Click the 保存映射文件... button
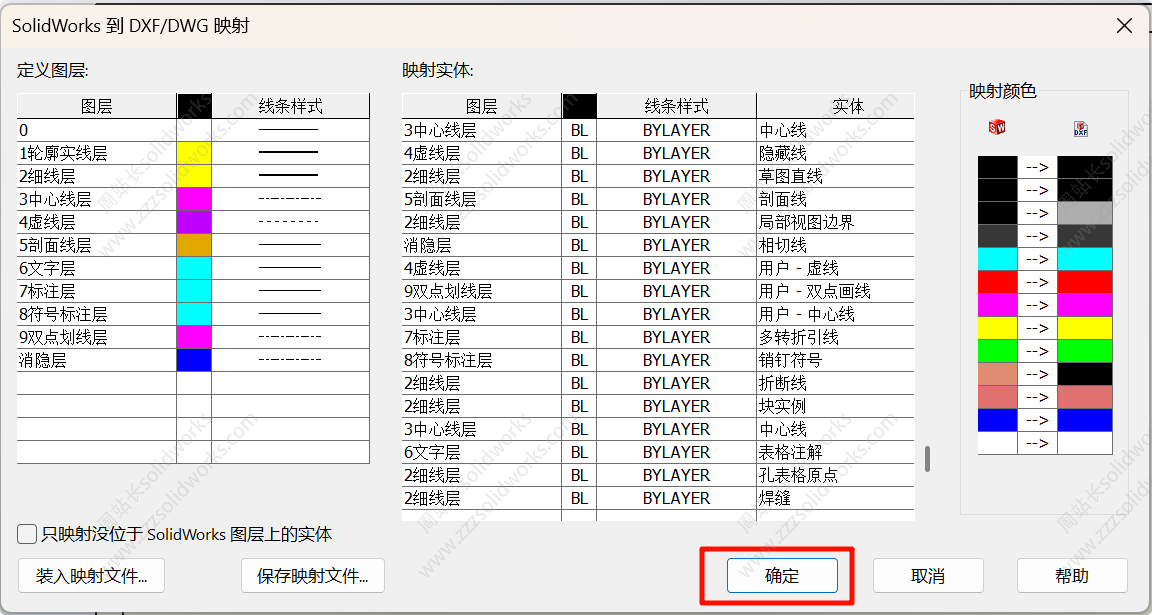 point(312,576)
